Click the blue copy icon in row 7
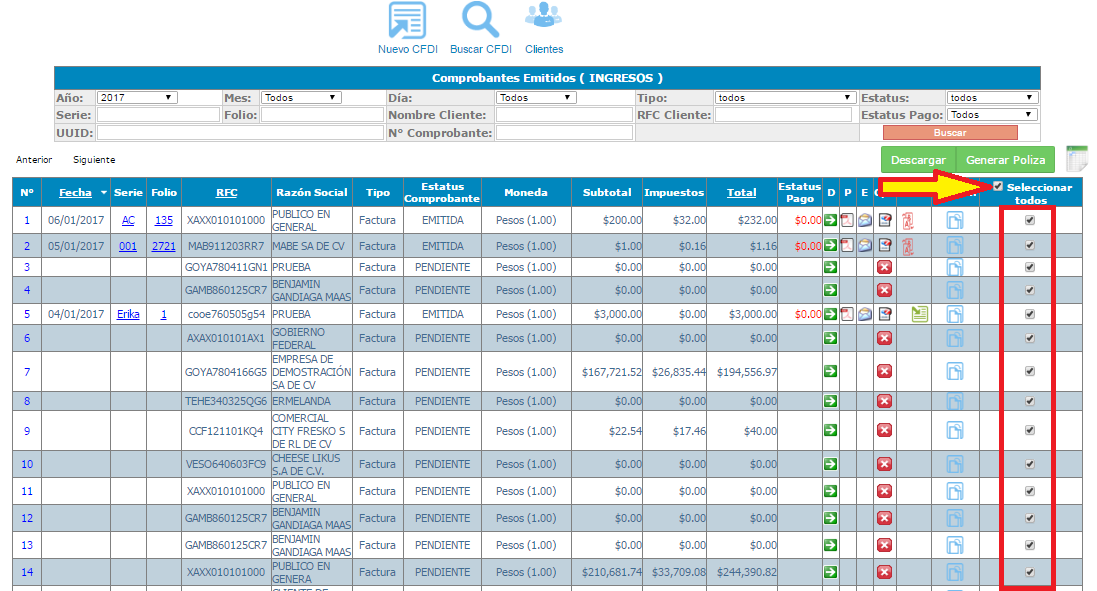1097x591 pixels. [955, 371]
